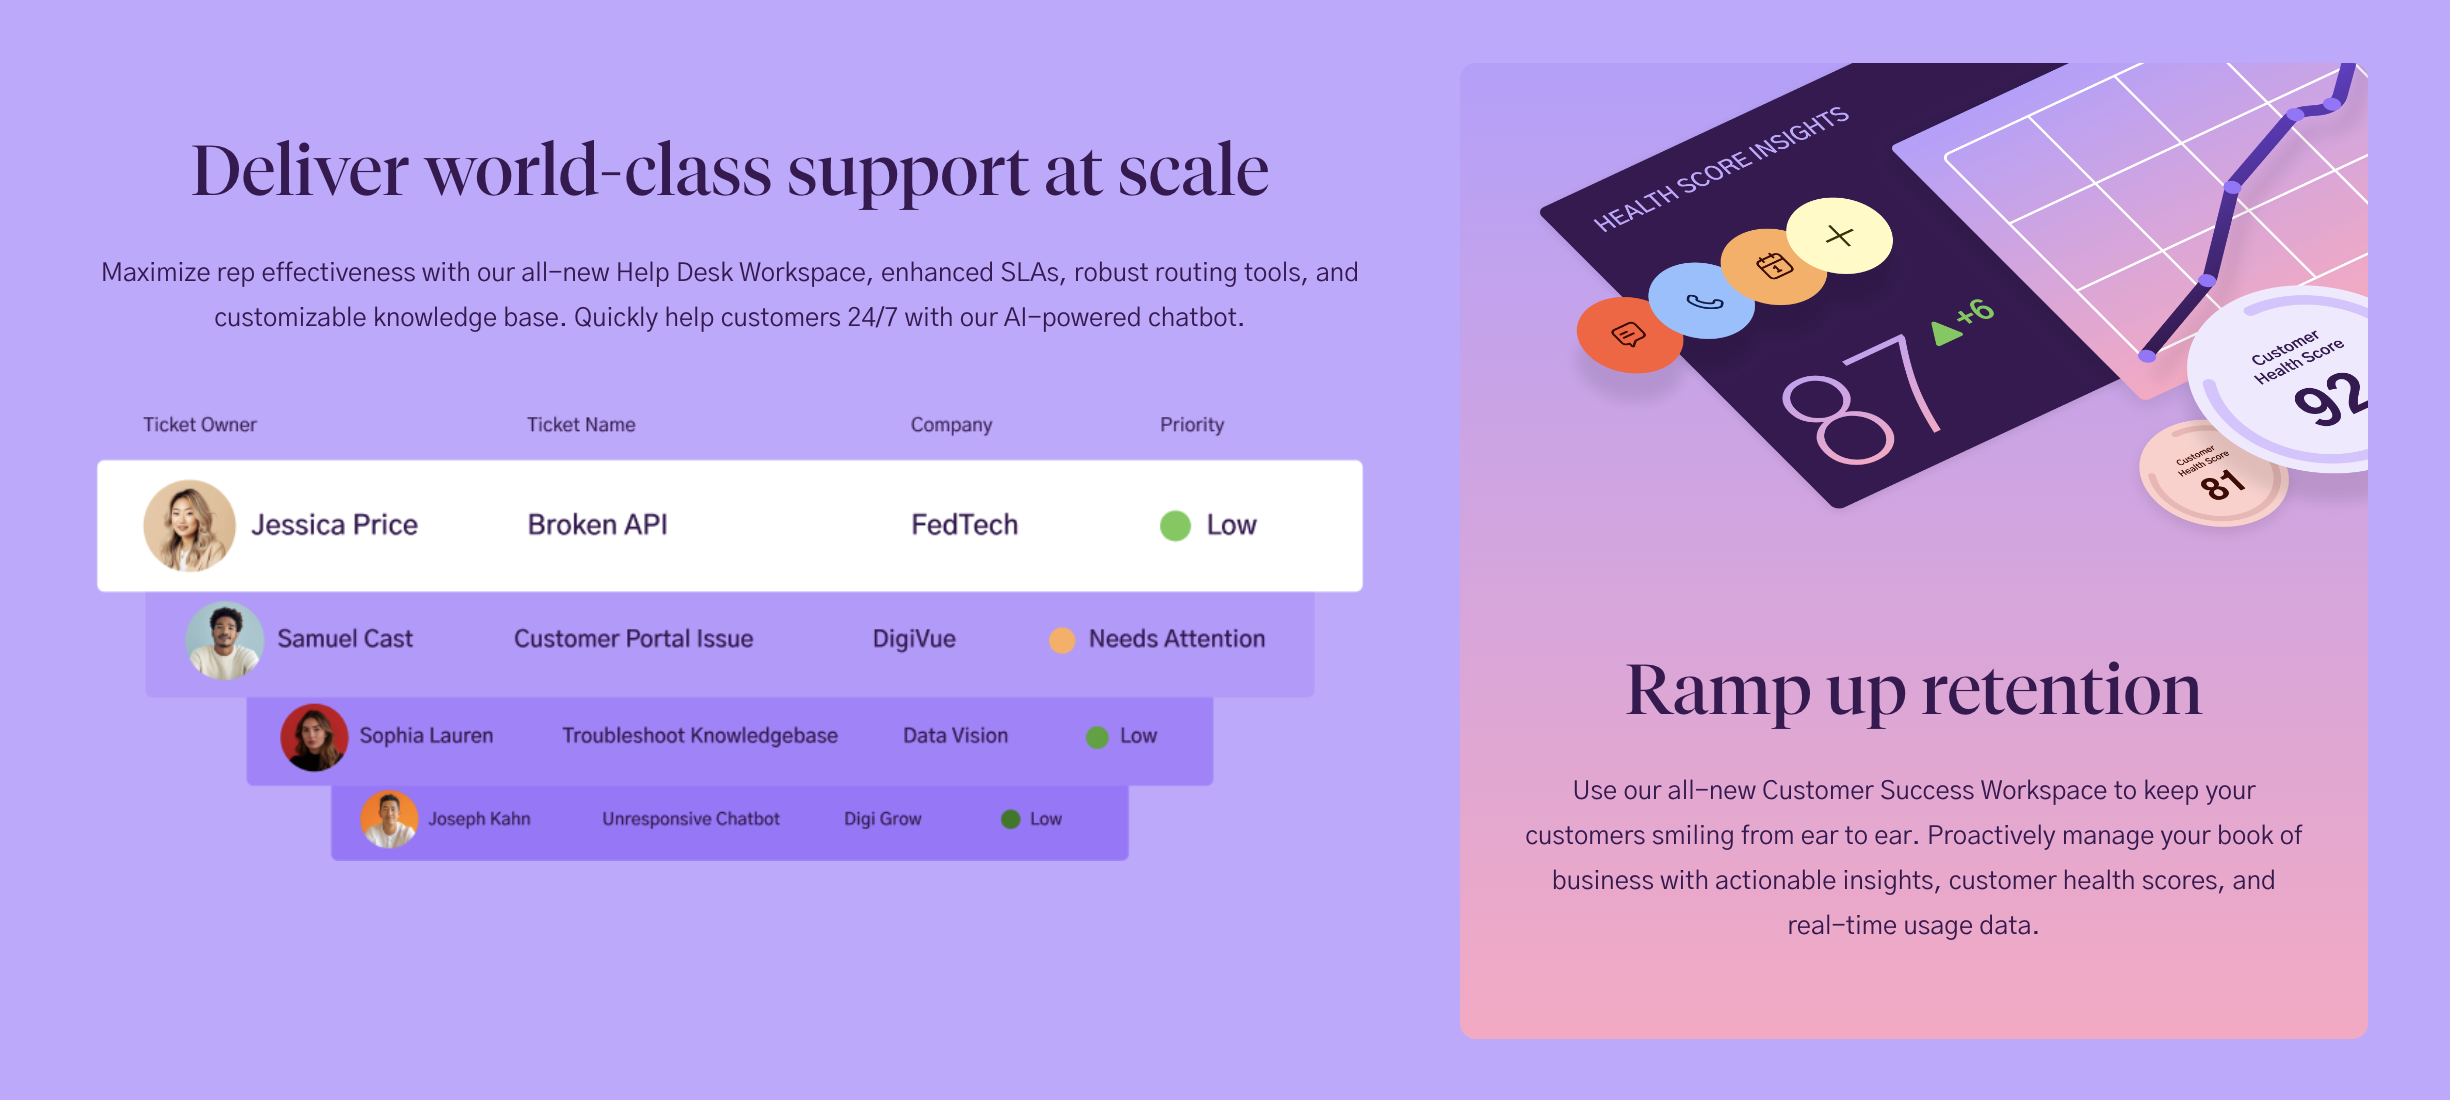The height and width of the screenshot is (1100, 2450).
Task: Open the Troubleshoot Knowledgebase ticket
Action: coord(700,735)
